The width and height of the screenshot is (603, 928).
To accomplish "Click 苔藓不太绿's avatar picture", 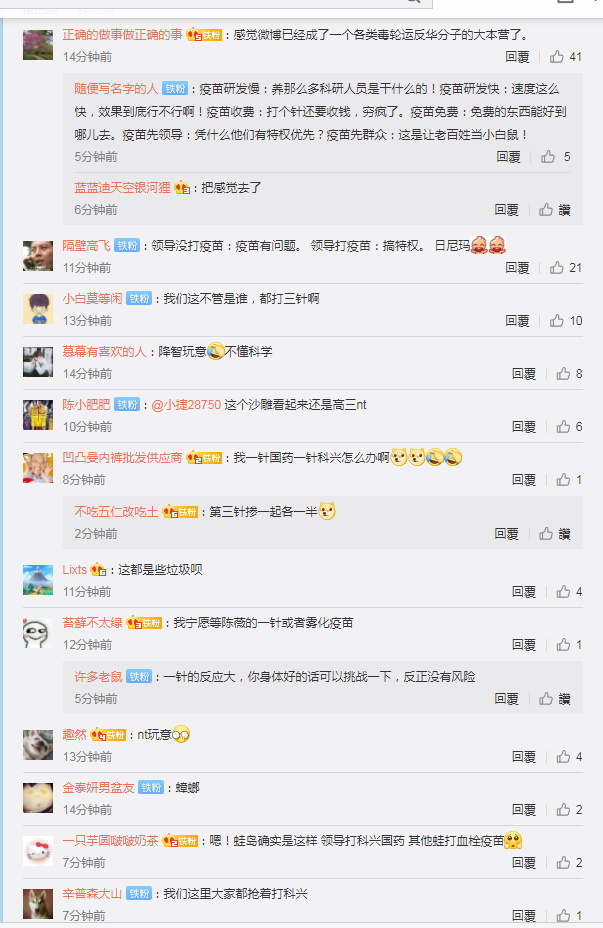I will tap(38, 633).
